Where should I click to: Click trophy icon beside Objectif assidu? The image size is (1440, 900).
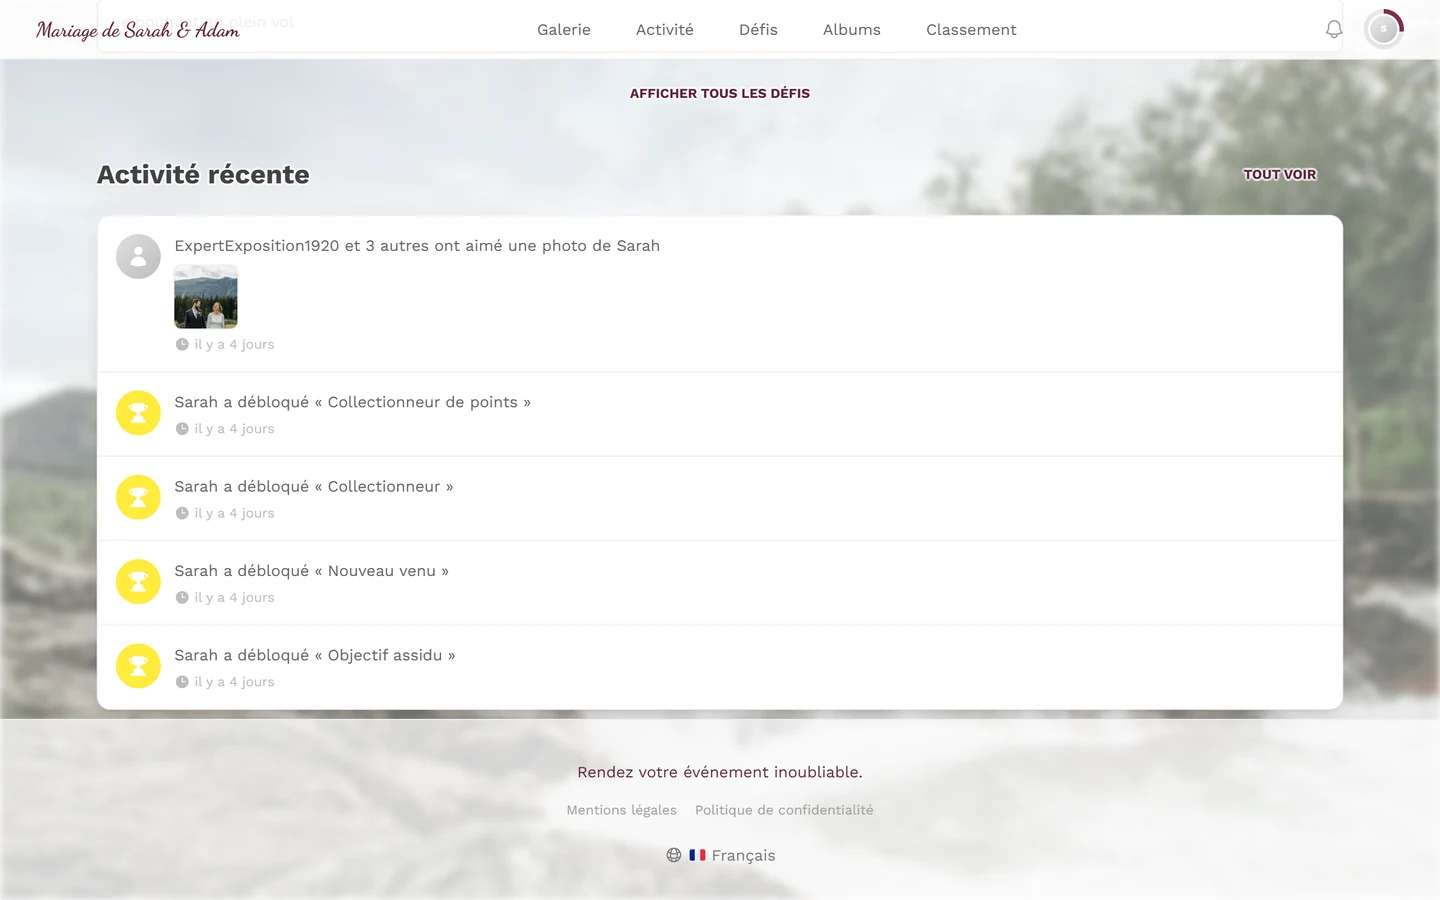[x=138, y=666]
